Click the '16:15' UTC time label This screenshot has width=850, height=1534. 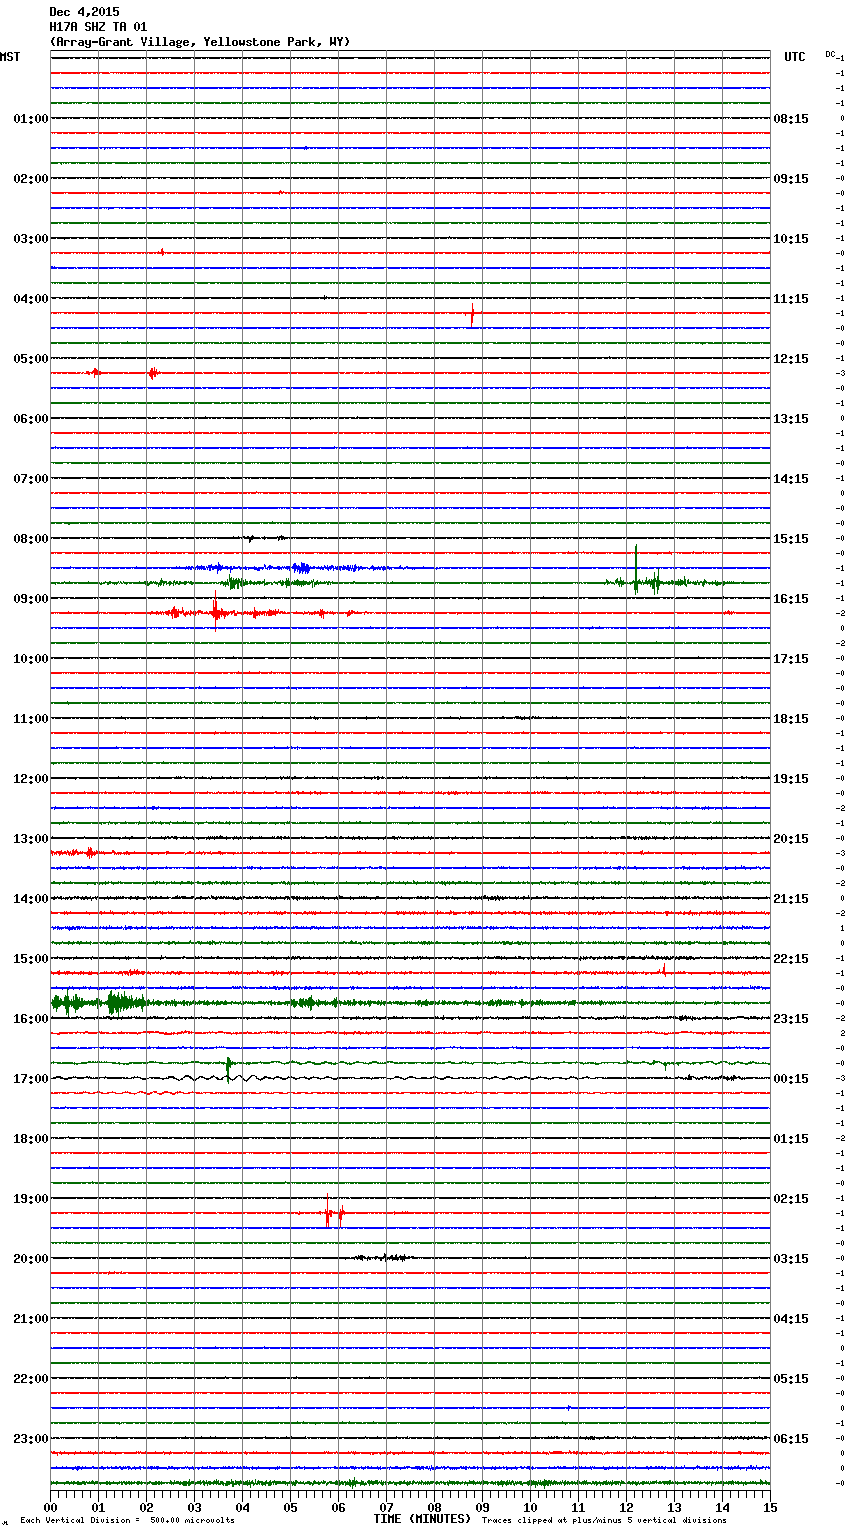tap(791, 599)
